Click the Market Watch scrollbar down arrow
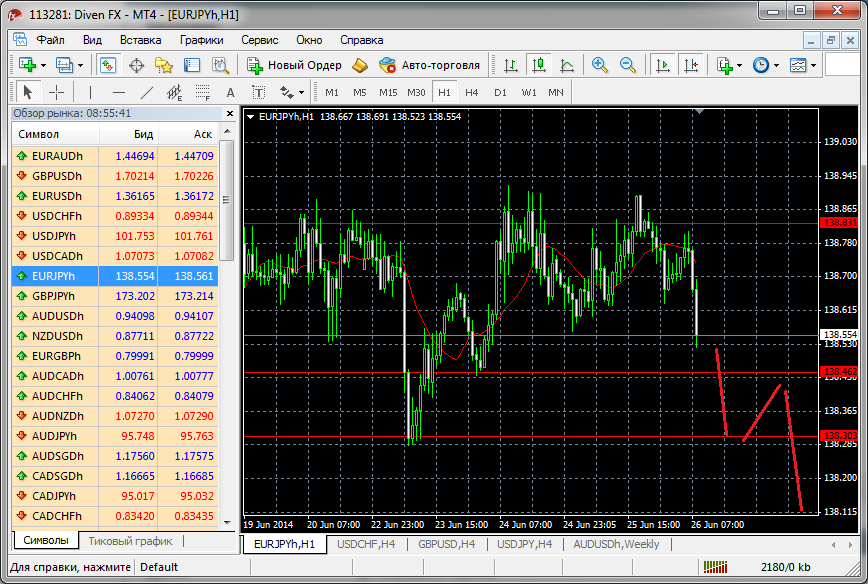Screen dimensions: 868x584 pyautogui.click(x=228, y=522)
